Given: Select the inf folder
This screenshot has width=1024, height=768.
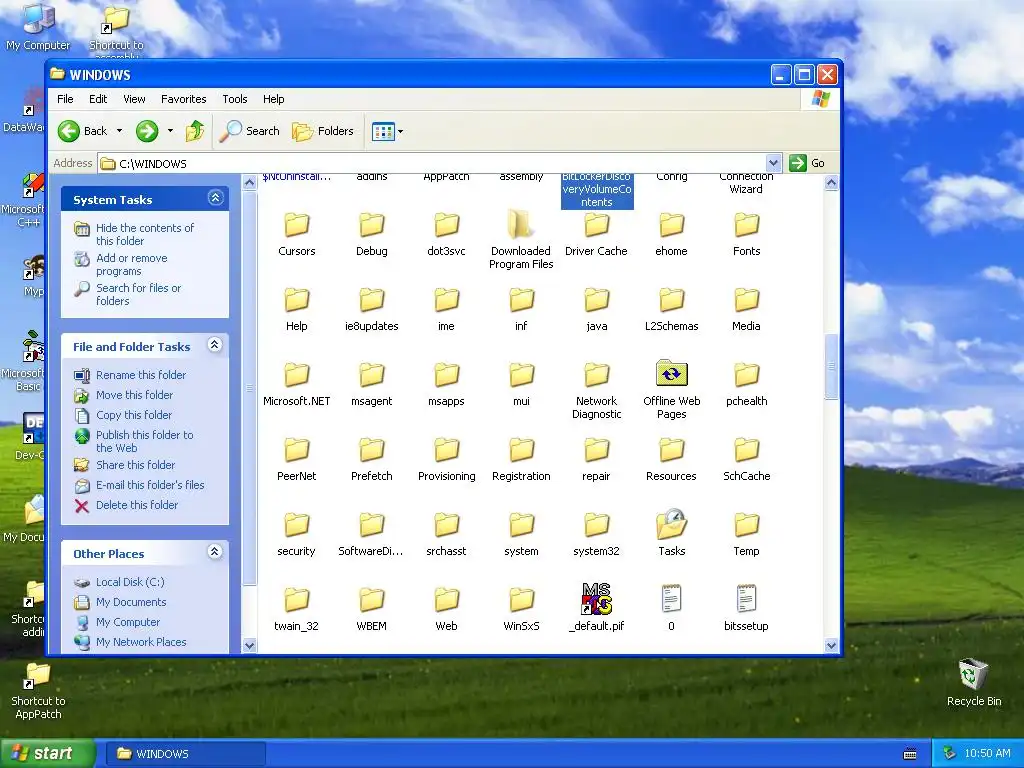Looking at the screenshot, I should tap(521, 308).
